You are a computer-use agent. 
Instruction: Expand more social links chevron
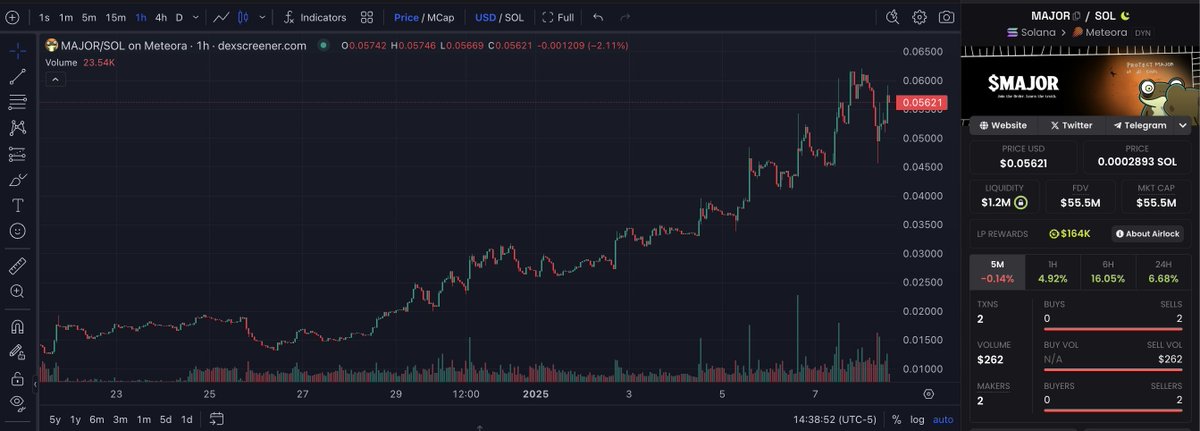[x=1183, y=125]
